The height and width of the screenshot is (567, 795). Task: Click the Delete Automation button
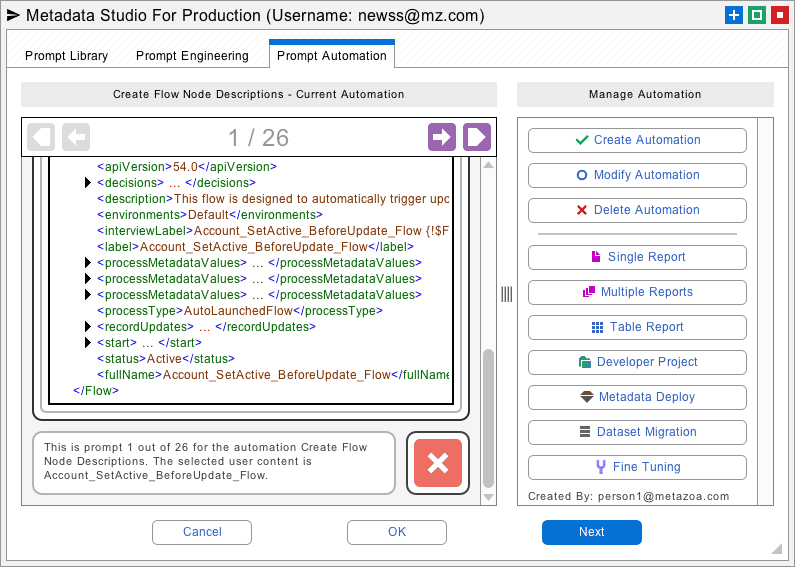pyautogui.click(x=637, y=210)
